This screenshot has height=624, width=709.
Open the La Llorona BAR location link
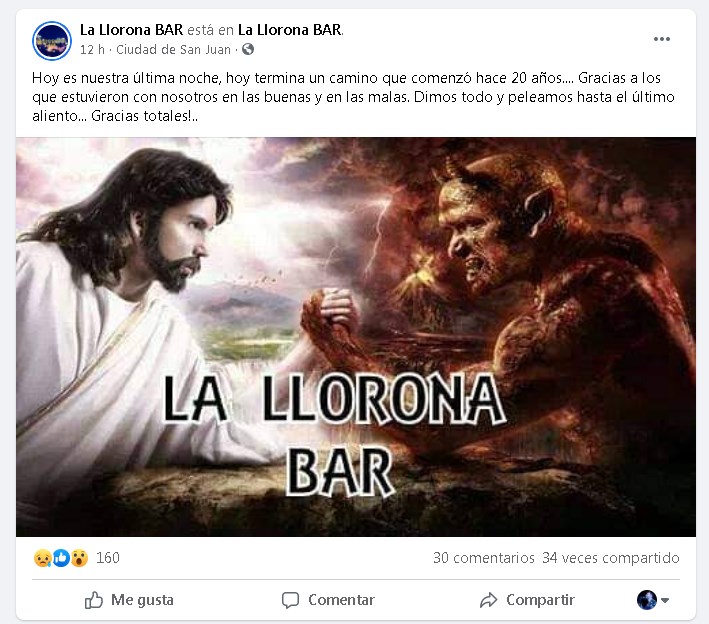click(x=290, y=30)
